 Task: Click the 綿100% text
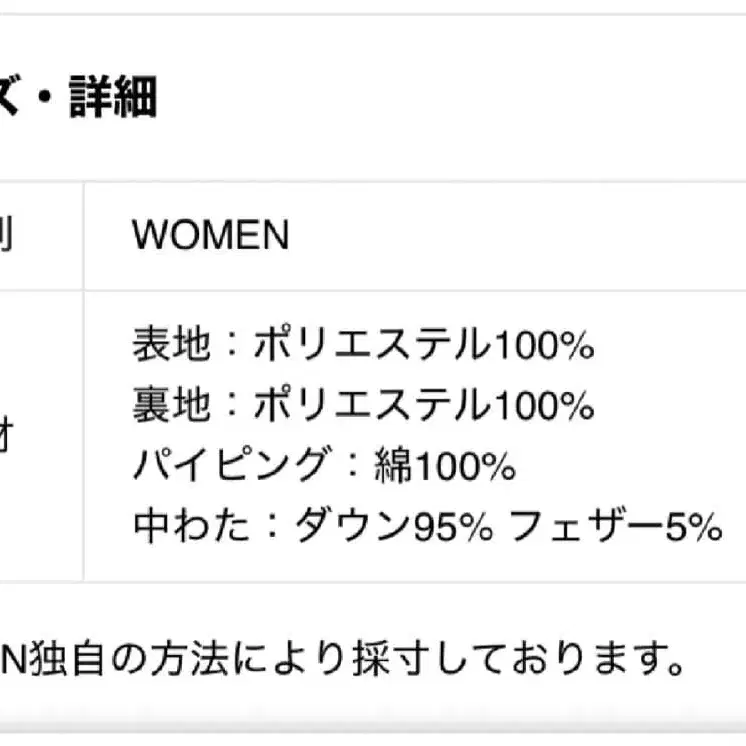coord(443,465)
